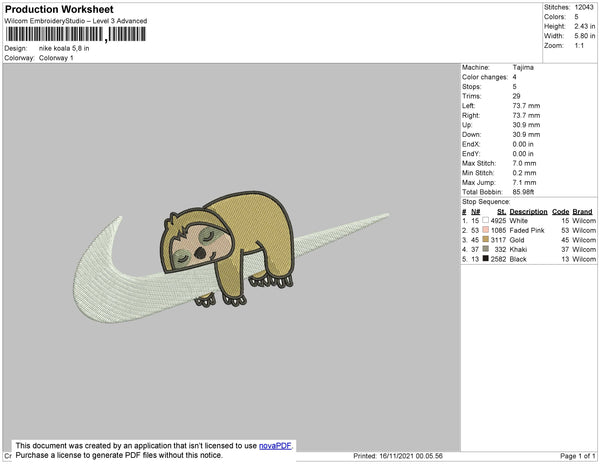
Task: Select the Faded Pink color swatch
Action: [x=486, y=230]
